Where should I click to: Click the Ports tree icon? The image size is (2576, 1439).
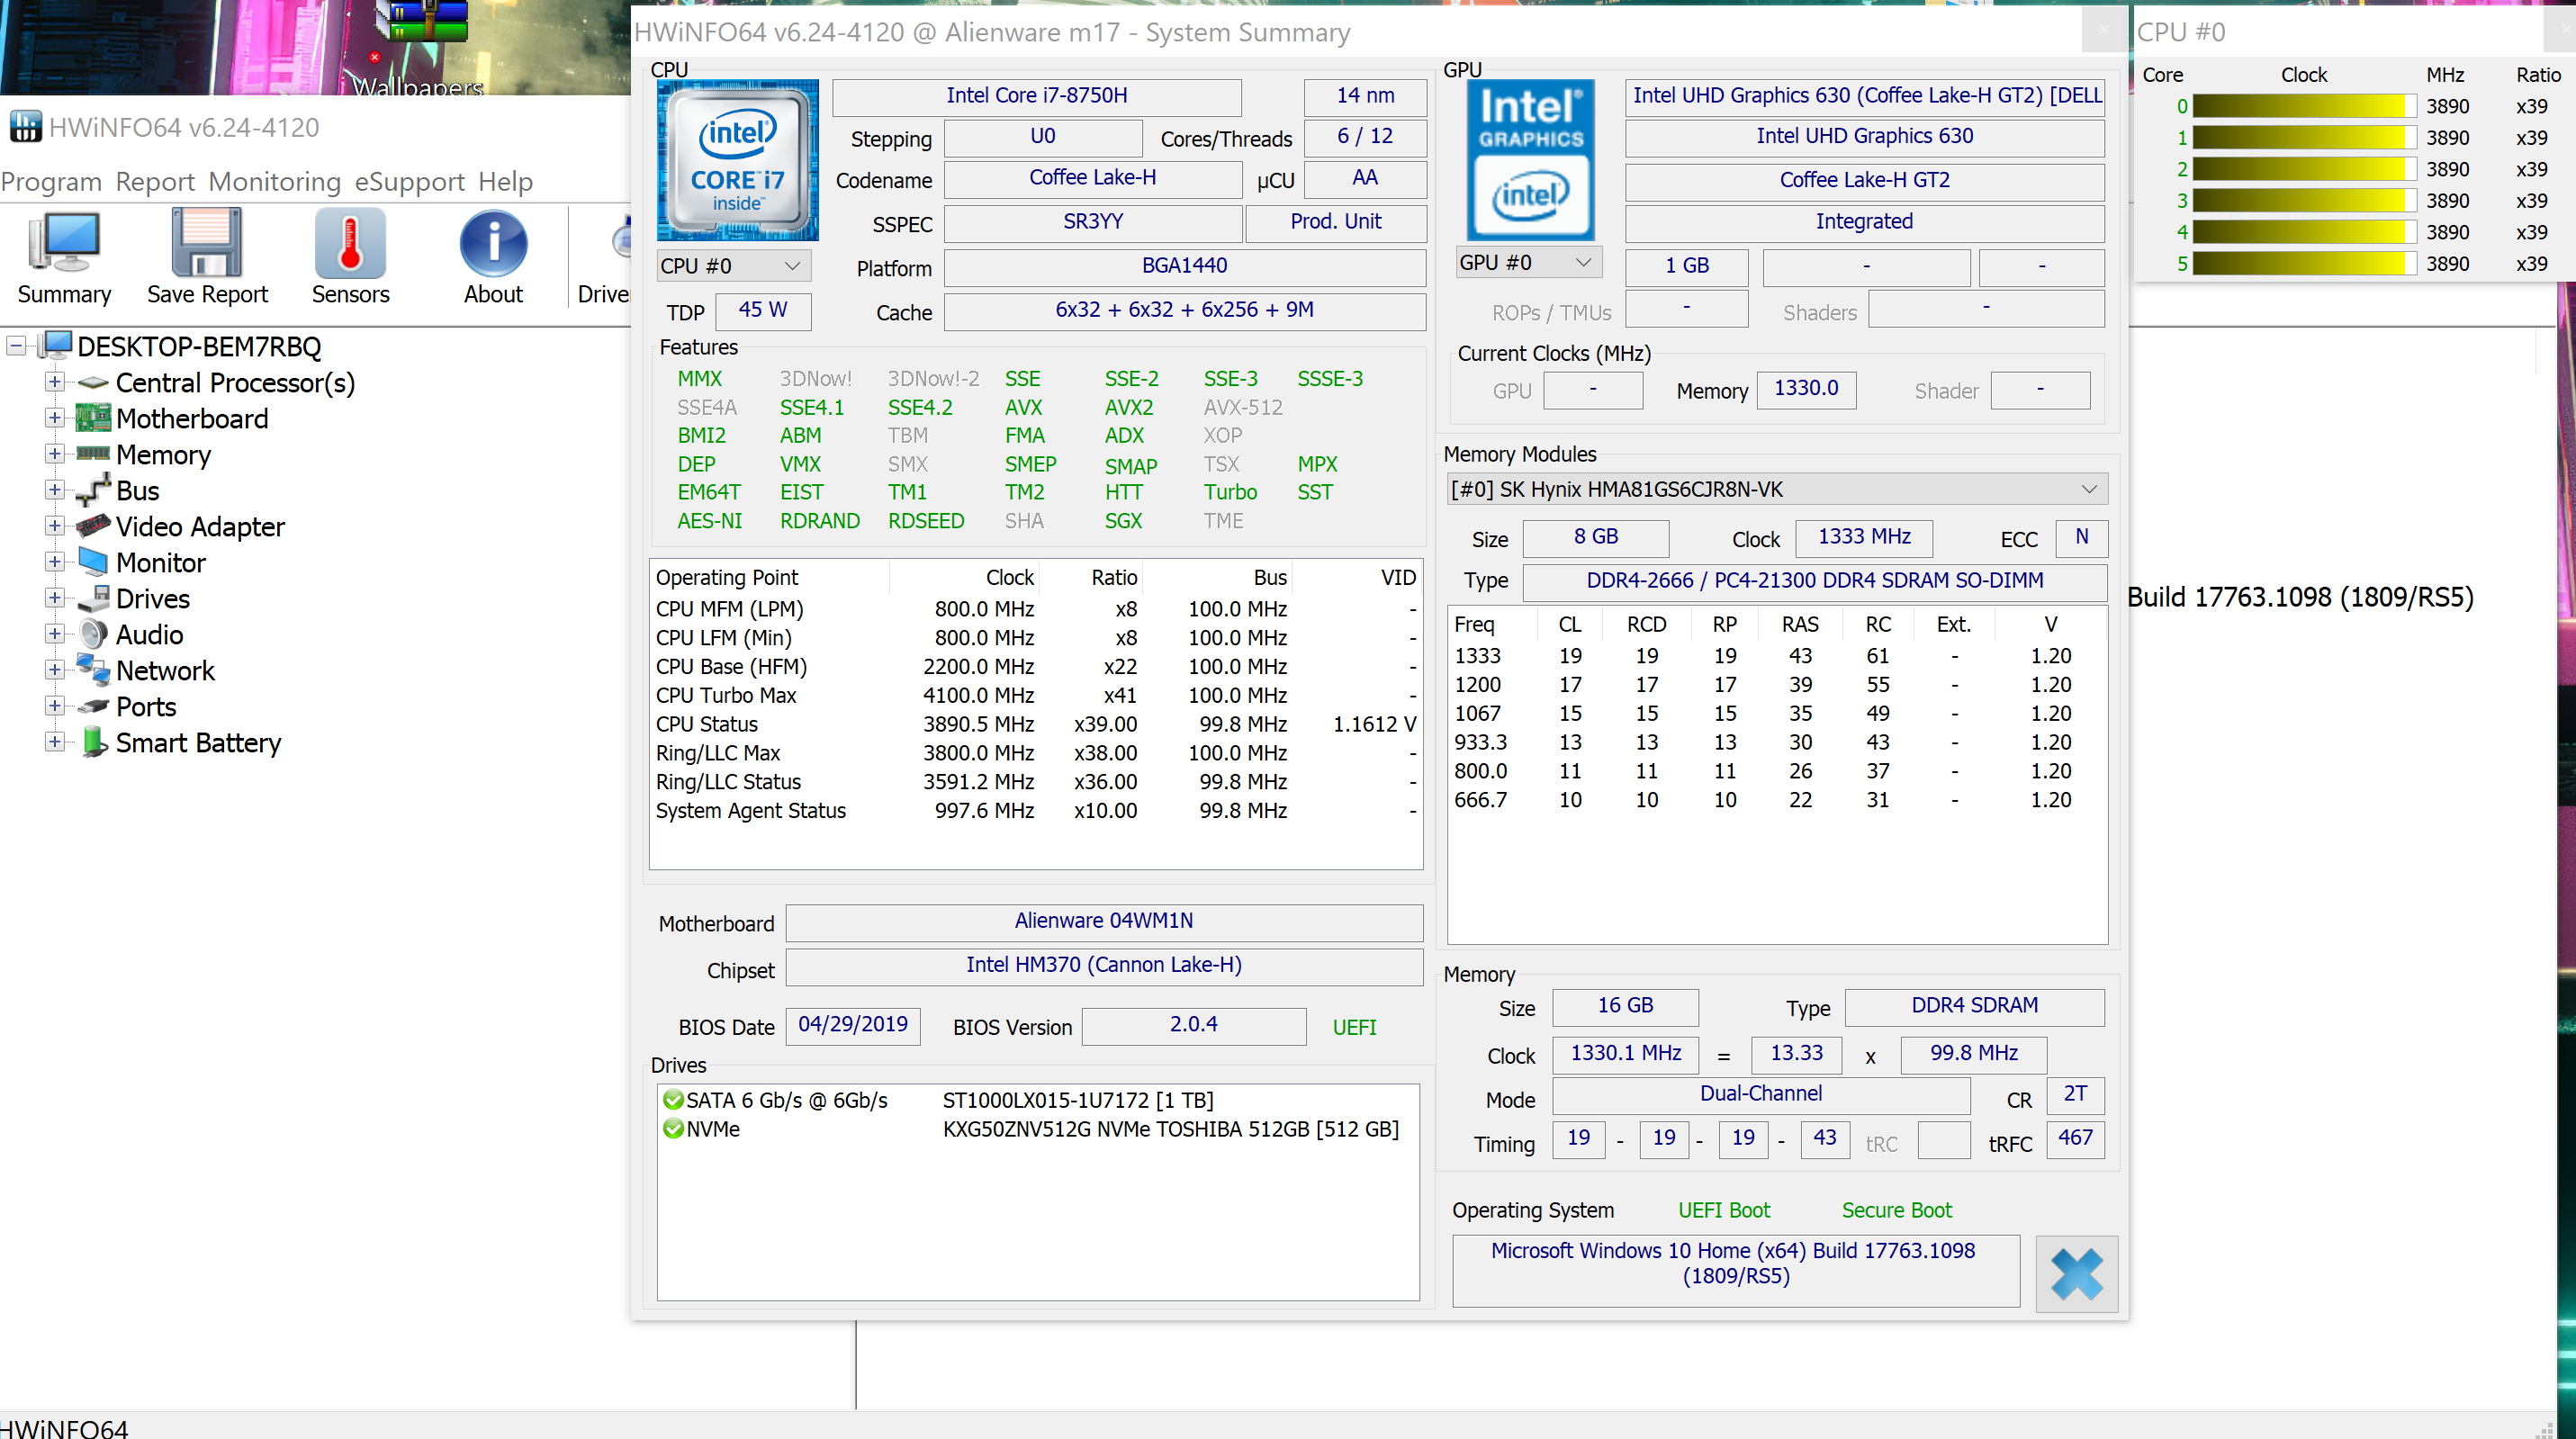pos(93,706)
